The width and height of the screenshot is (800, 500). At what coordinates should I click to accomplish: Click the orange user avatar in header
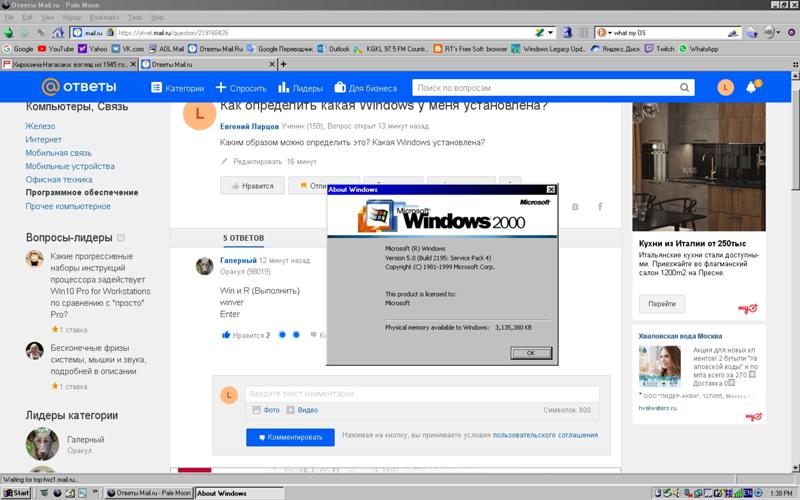726,87
